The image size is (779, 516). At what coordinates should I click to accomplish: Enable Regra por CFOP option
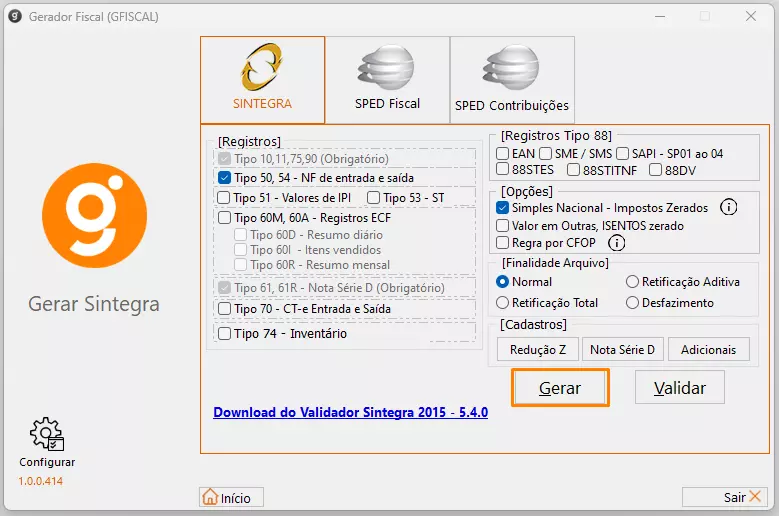tap(502, 242)
